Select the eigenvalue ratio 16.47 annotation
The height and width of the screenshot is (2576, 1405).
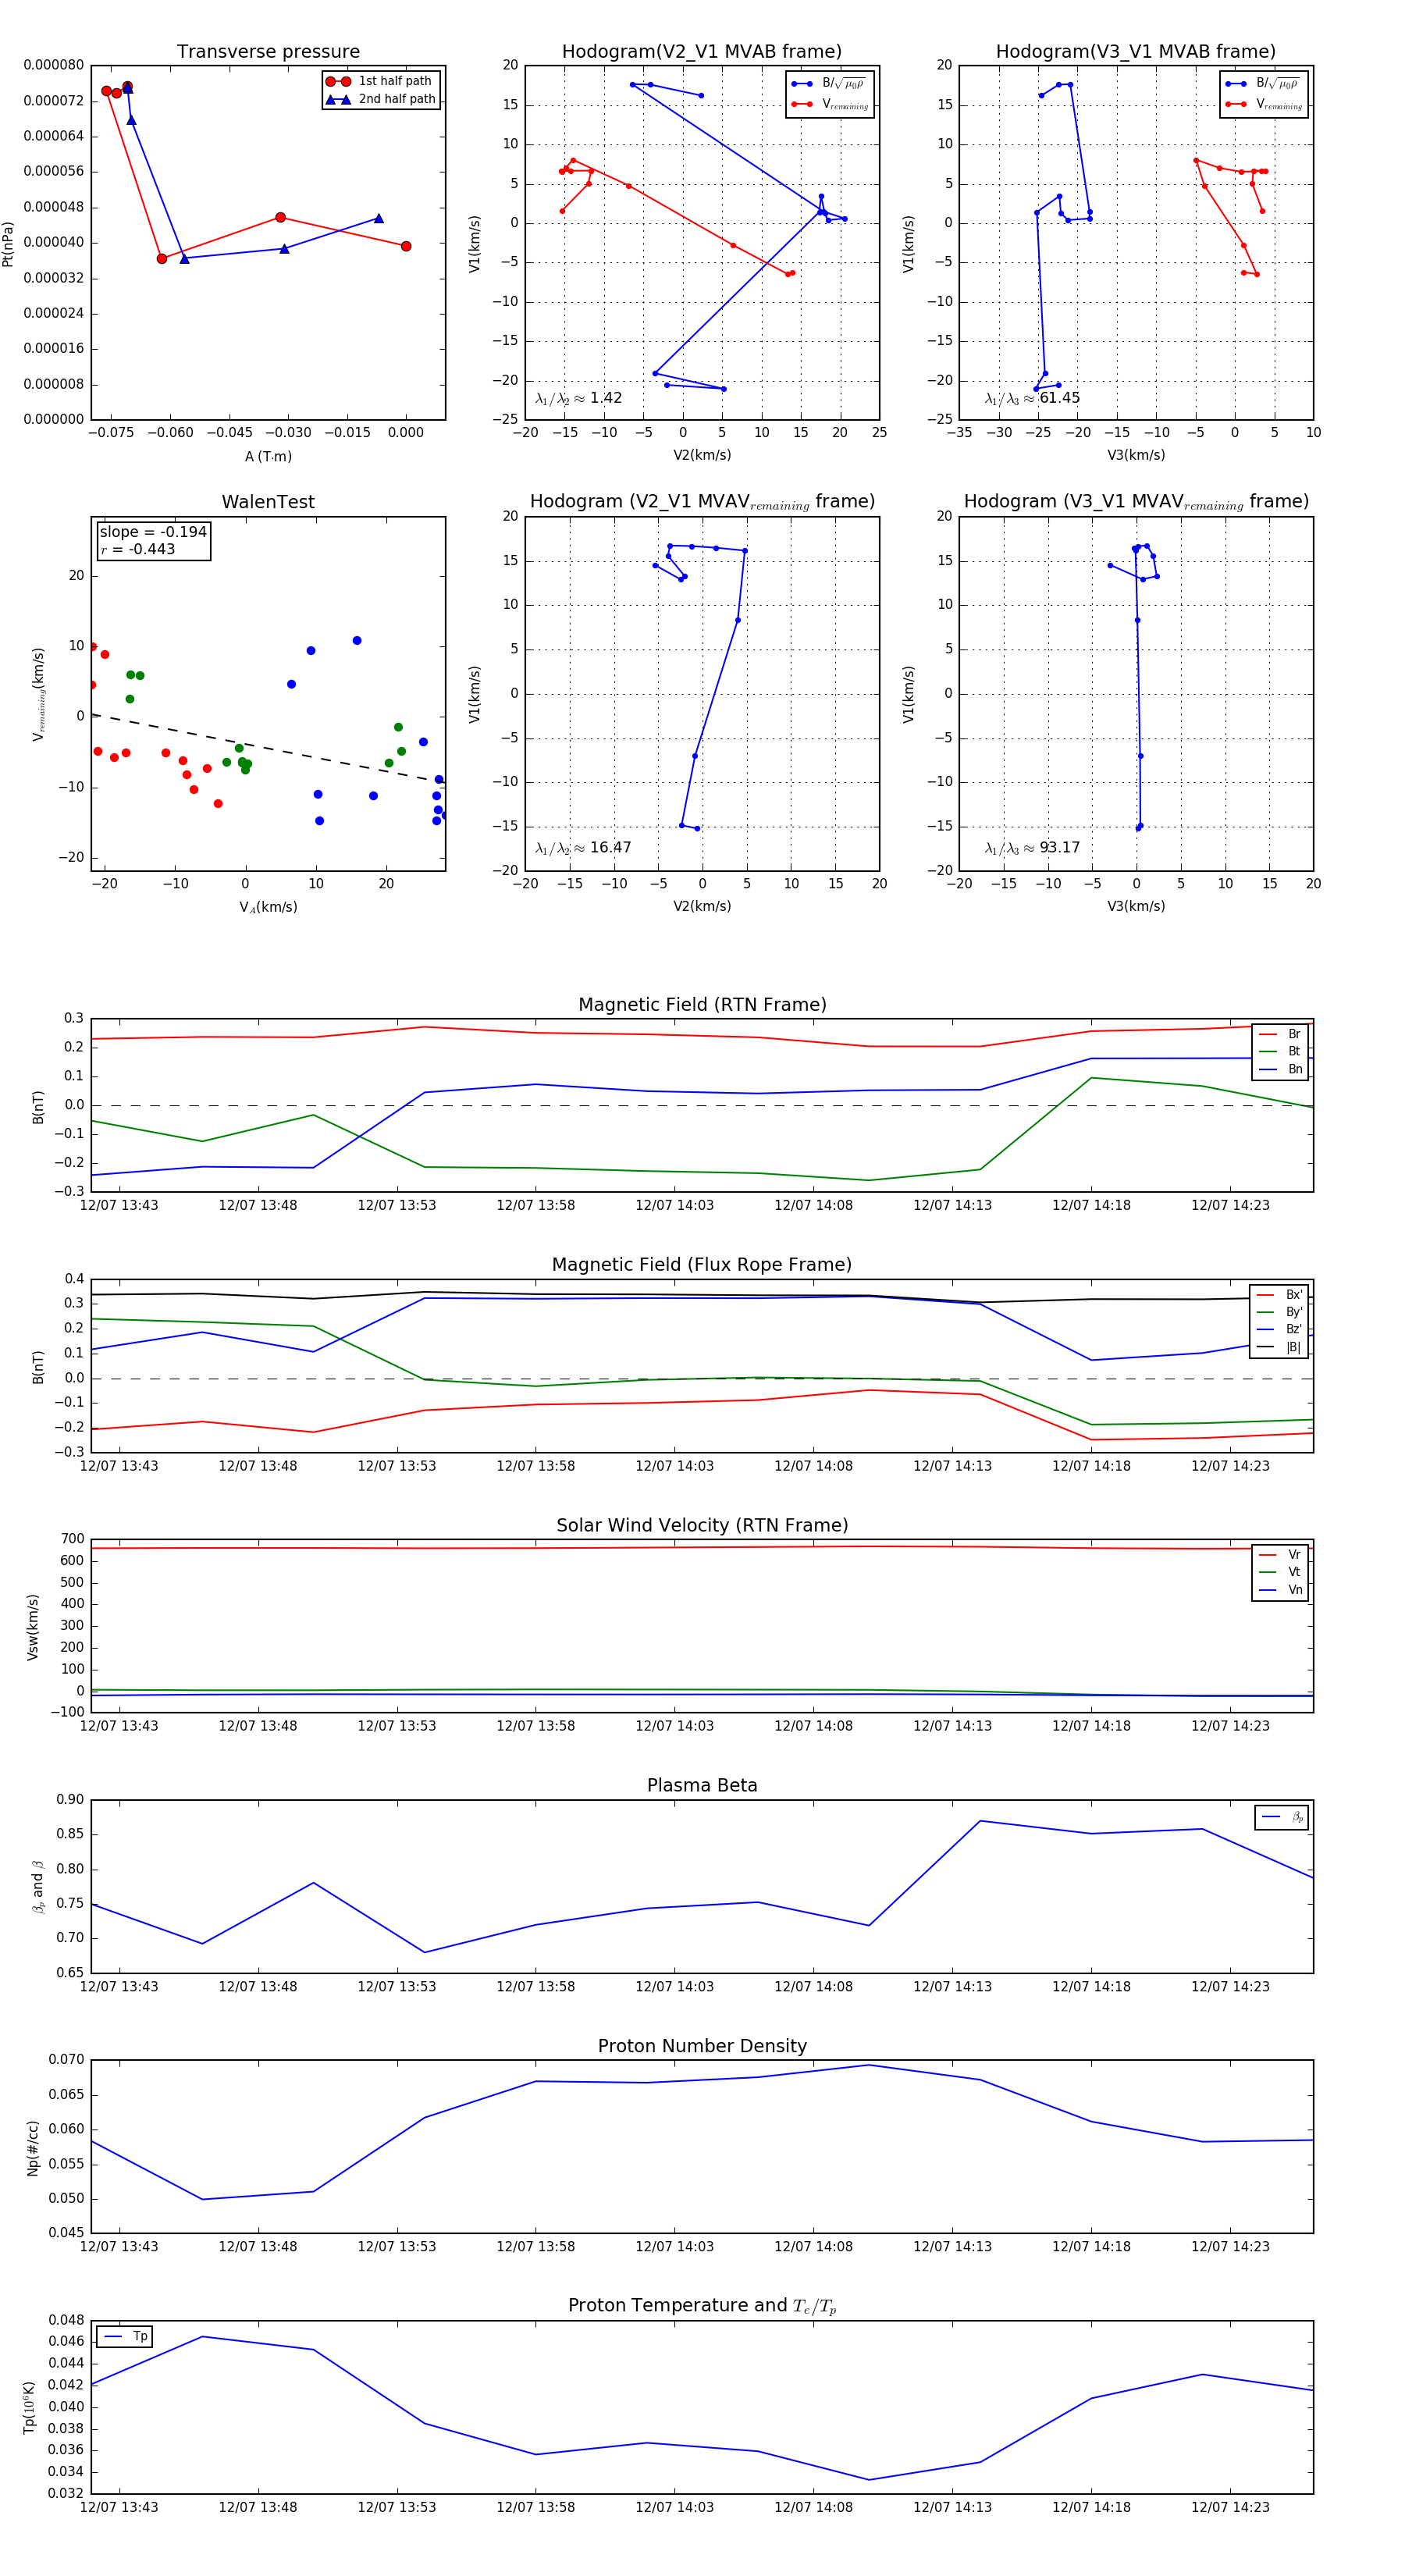tap(583, 848)
